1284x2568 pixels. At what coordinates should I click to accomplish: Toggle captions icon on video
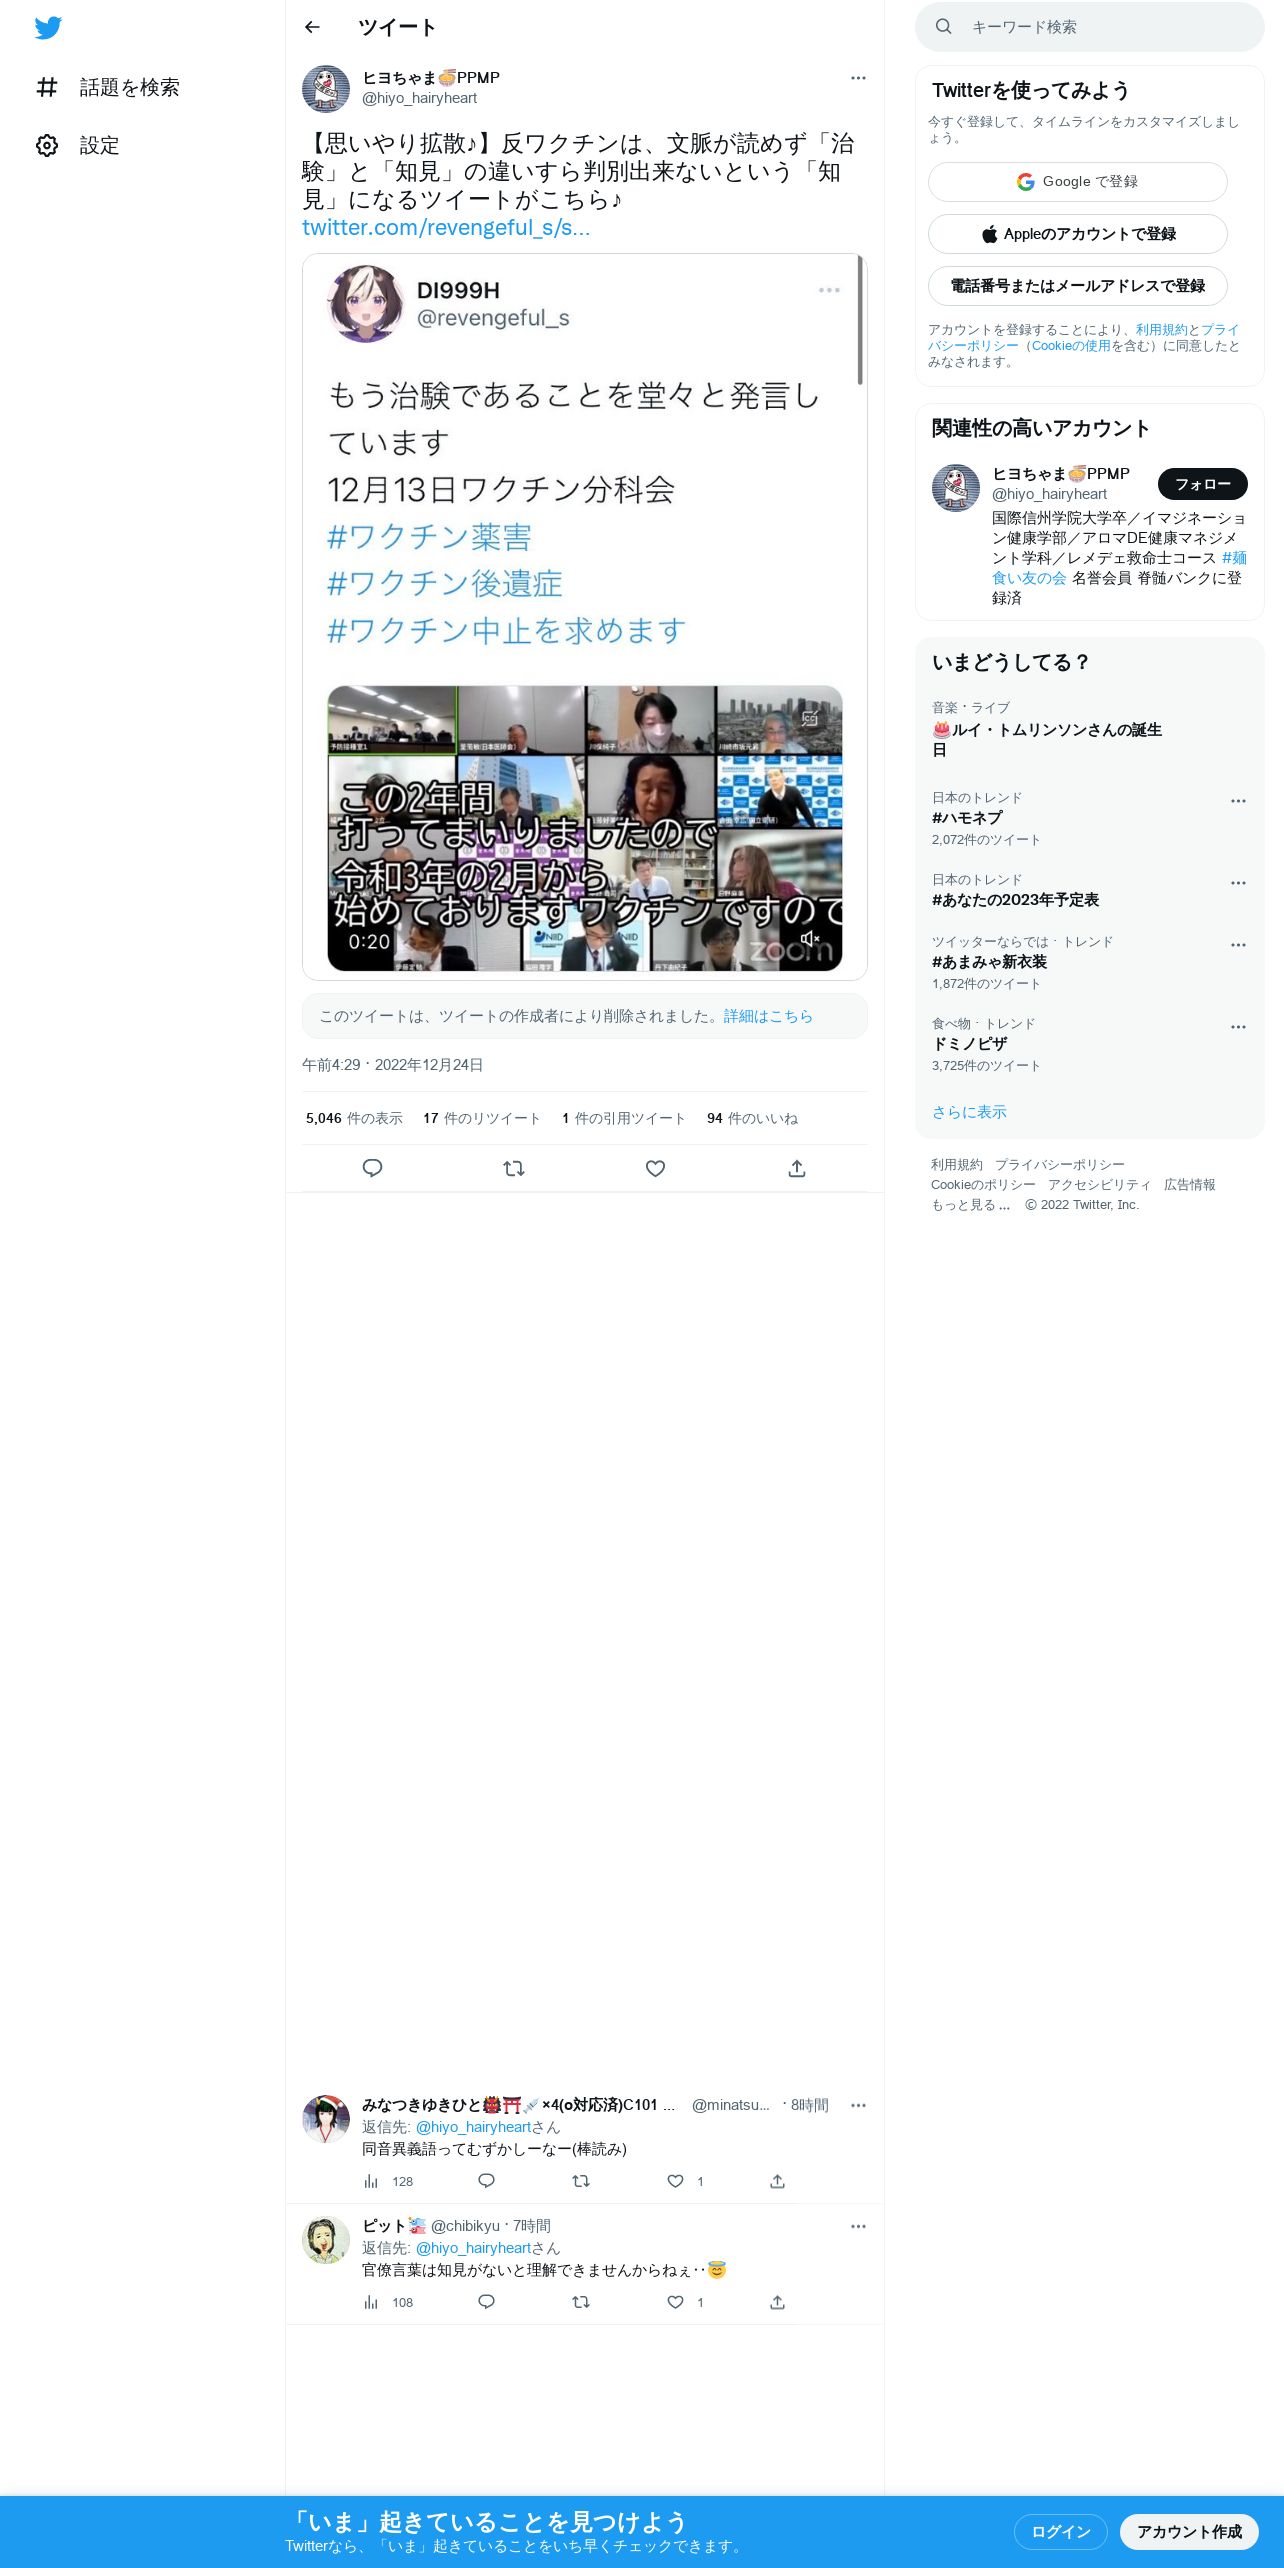point(810,718)
